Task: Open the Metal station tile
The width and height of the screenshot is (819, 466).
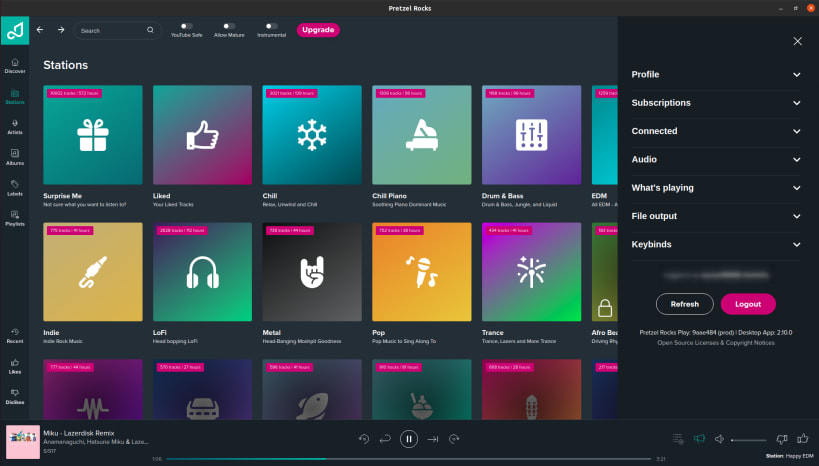Action: (x=312, y=272)
